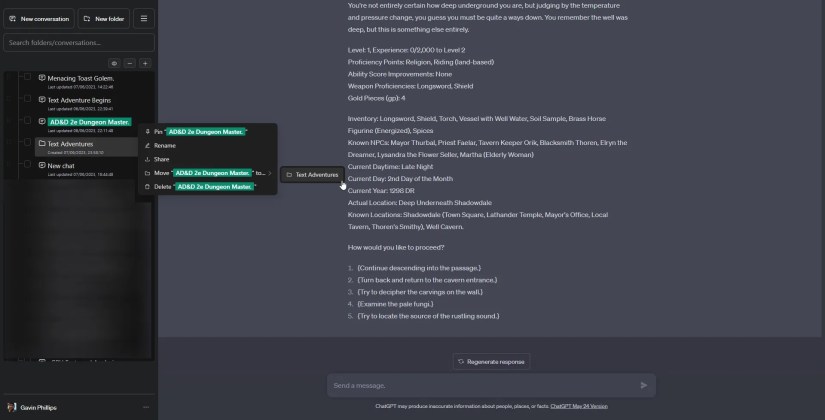This screenshot has width=825, height=420.
Task: Click chat icon beside Text Adventure Begins
Action: (x=42, y=99)
